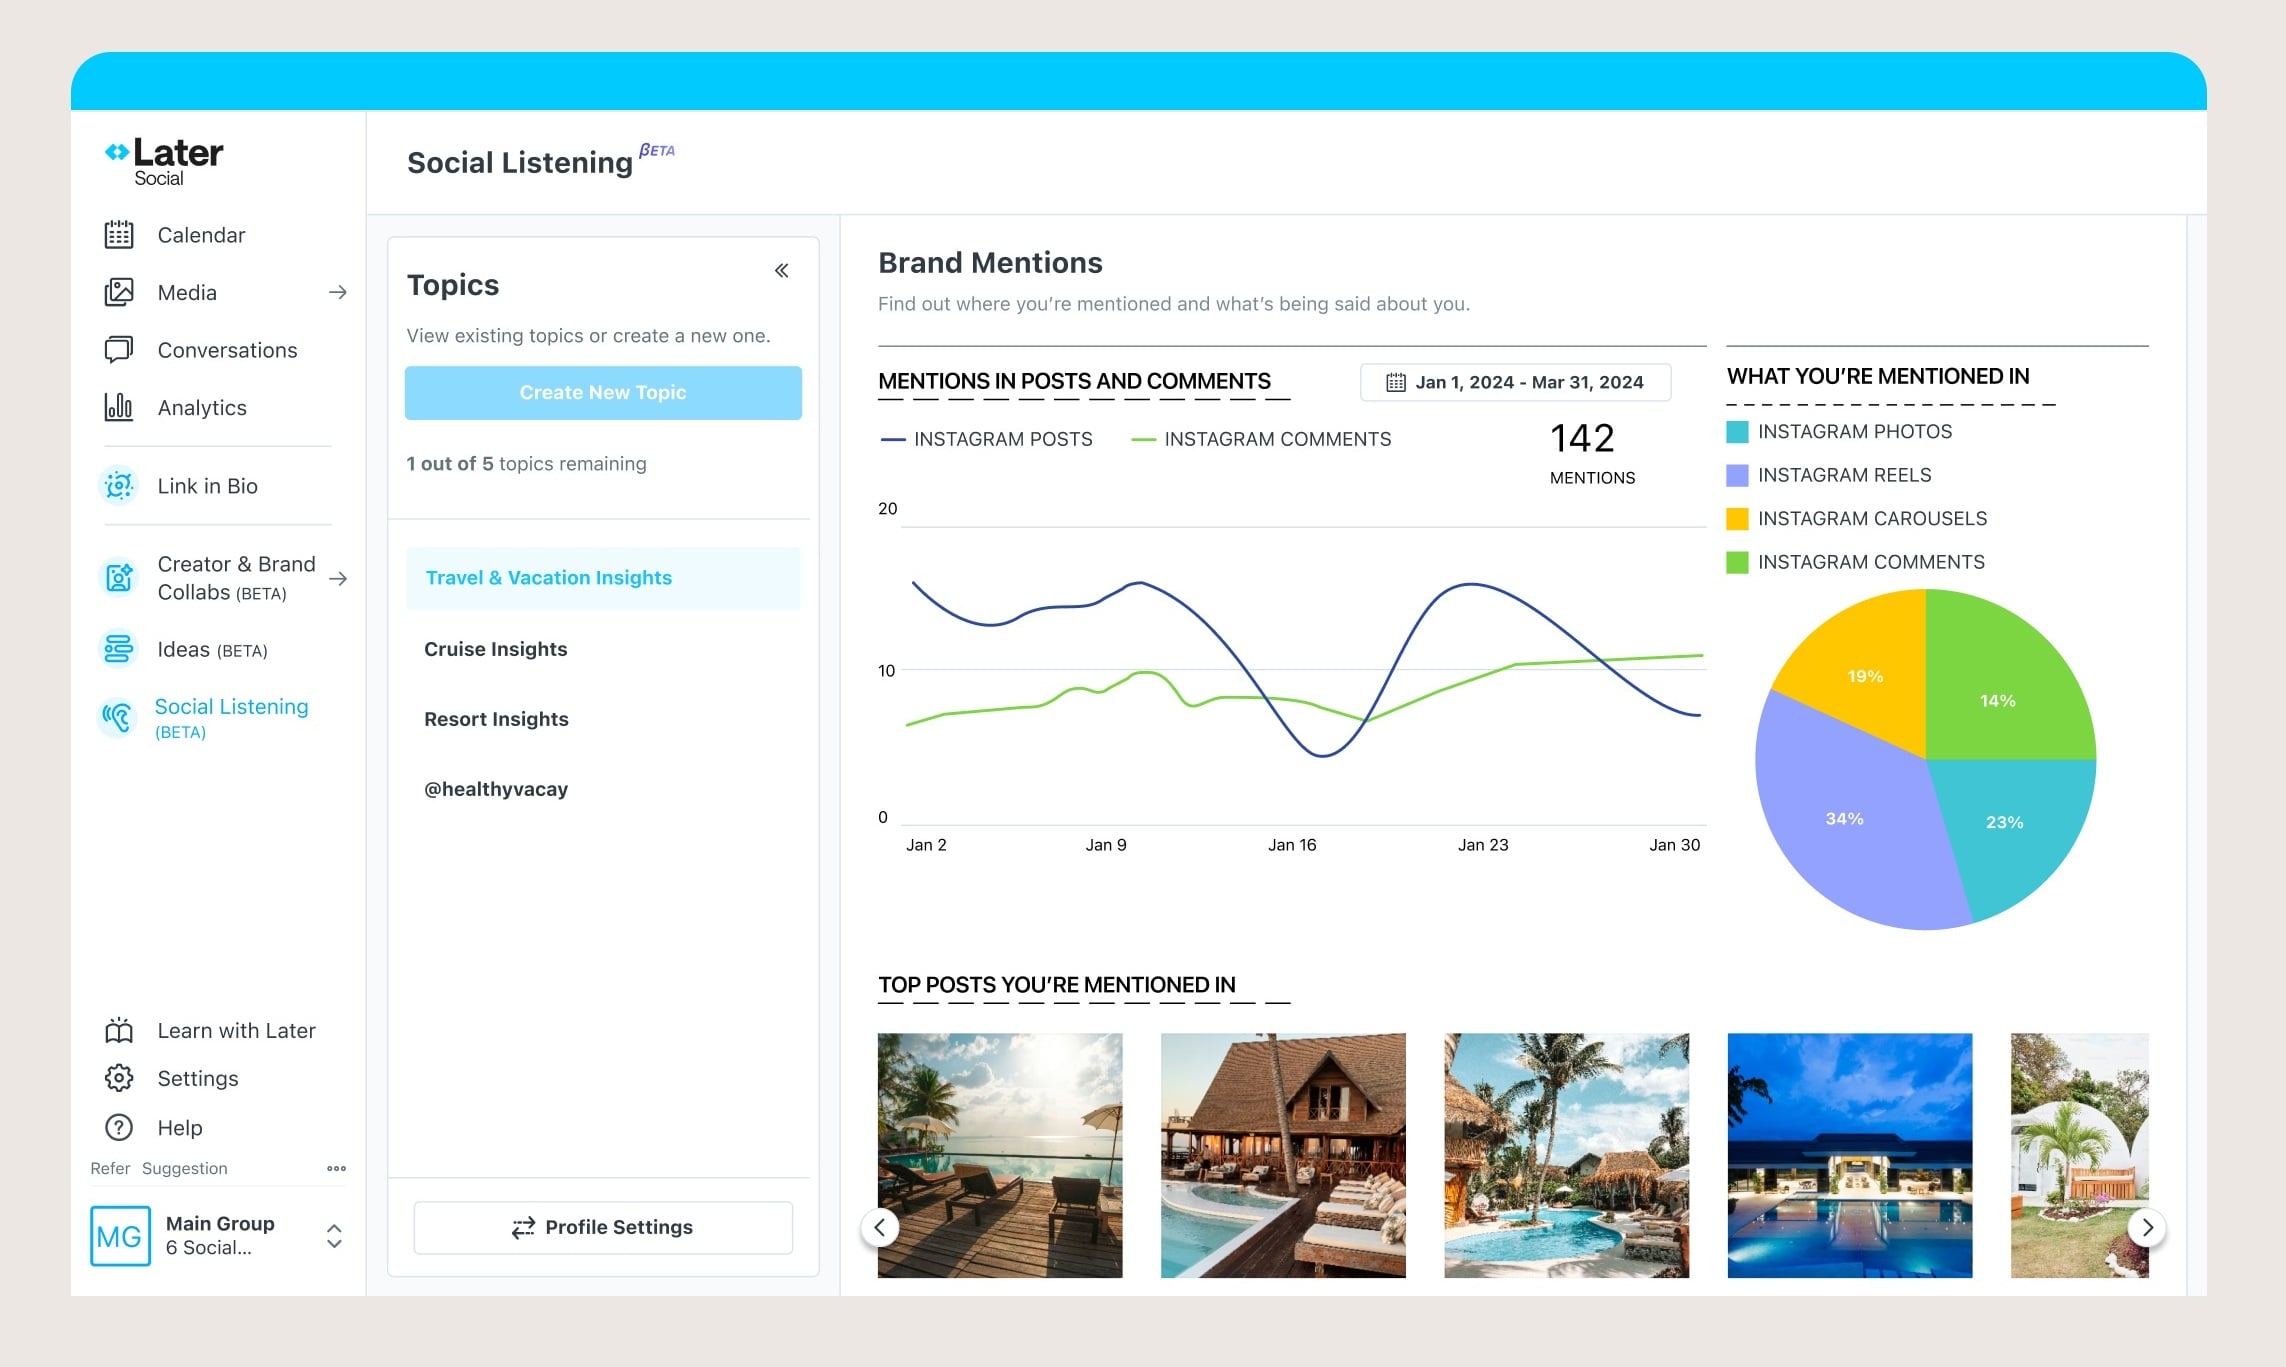Click the Help question mark icon
The width and height of the screenshot is (2286, 1367).
[119, 1127]
